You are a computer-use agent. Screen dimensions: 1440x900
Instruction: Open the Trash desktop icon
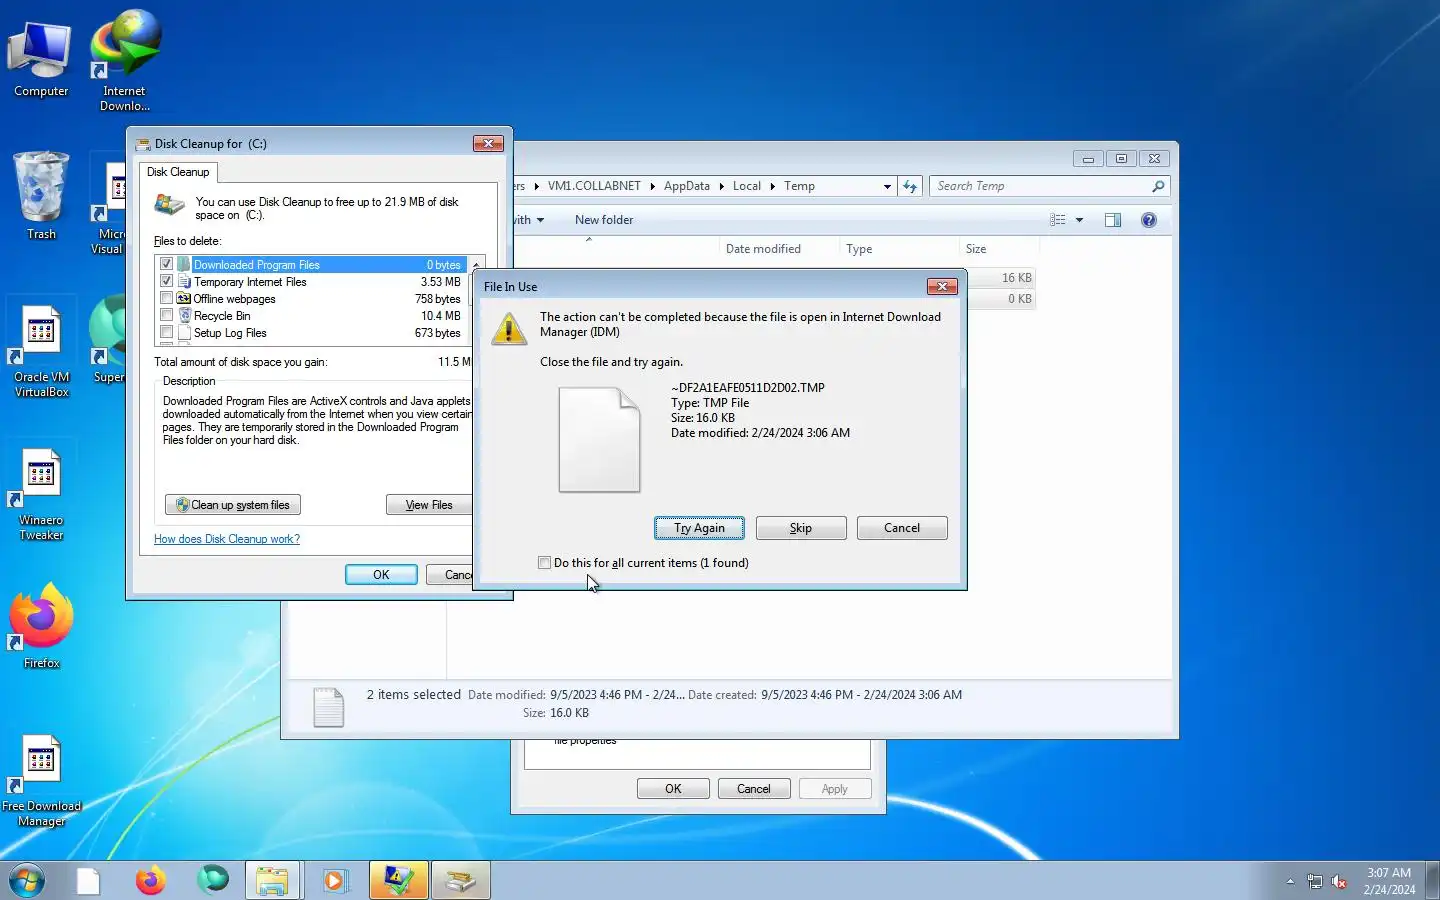(x=41, y=196)
